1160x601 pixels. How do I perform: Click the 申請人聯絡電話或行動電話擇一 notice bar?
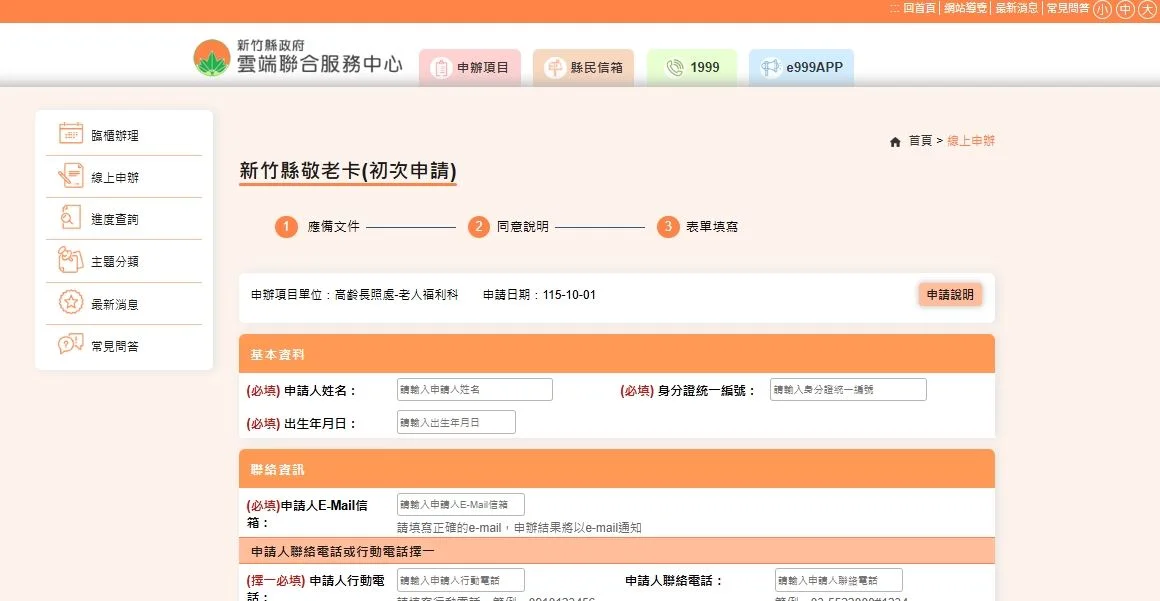tap(616, 551)
